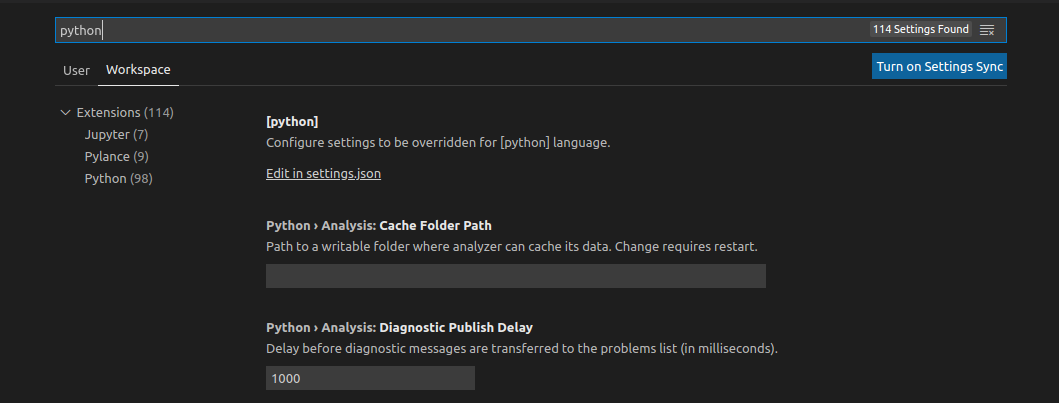Focus the Diagnostic Publish Delay 1000 field
1059x403 pixels.
(x=370, y=378)
